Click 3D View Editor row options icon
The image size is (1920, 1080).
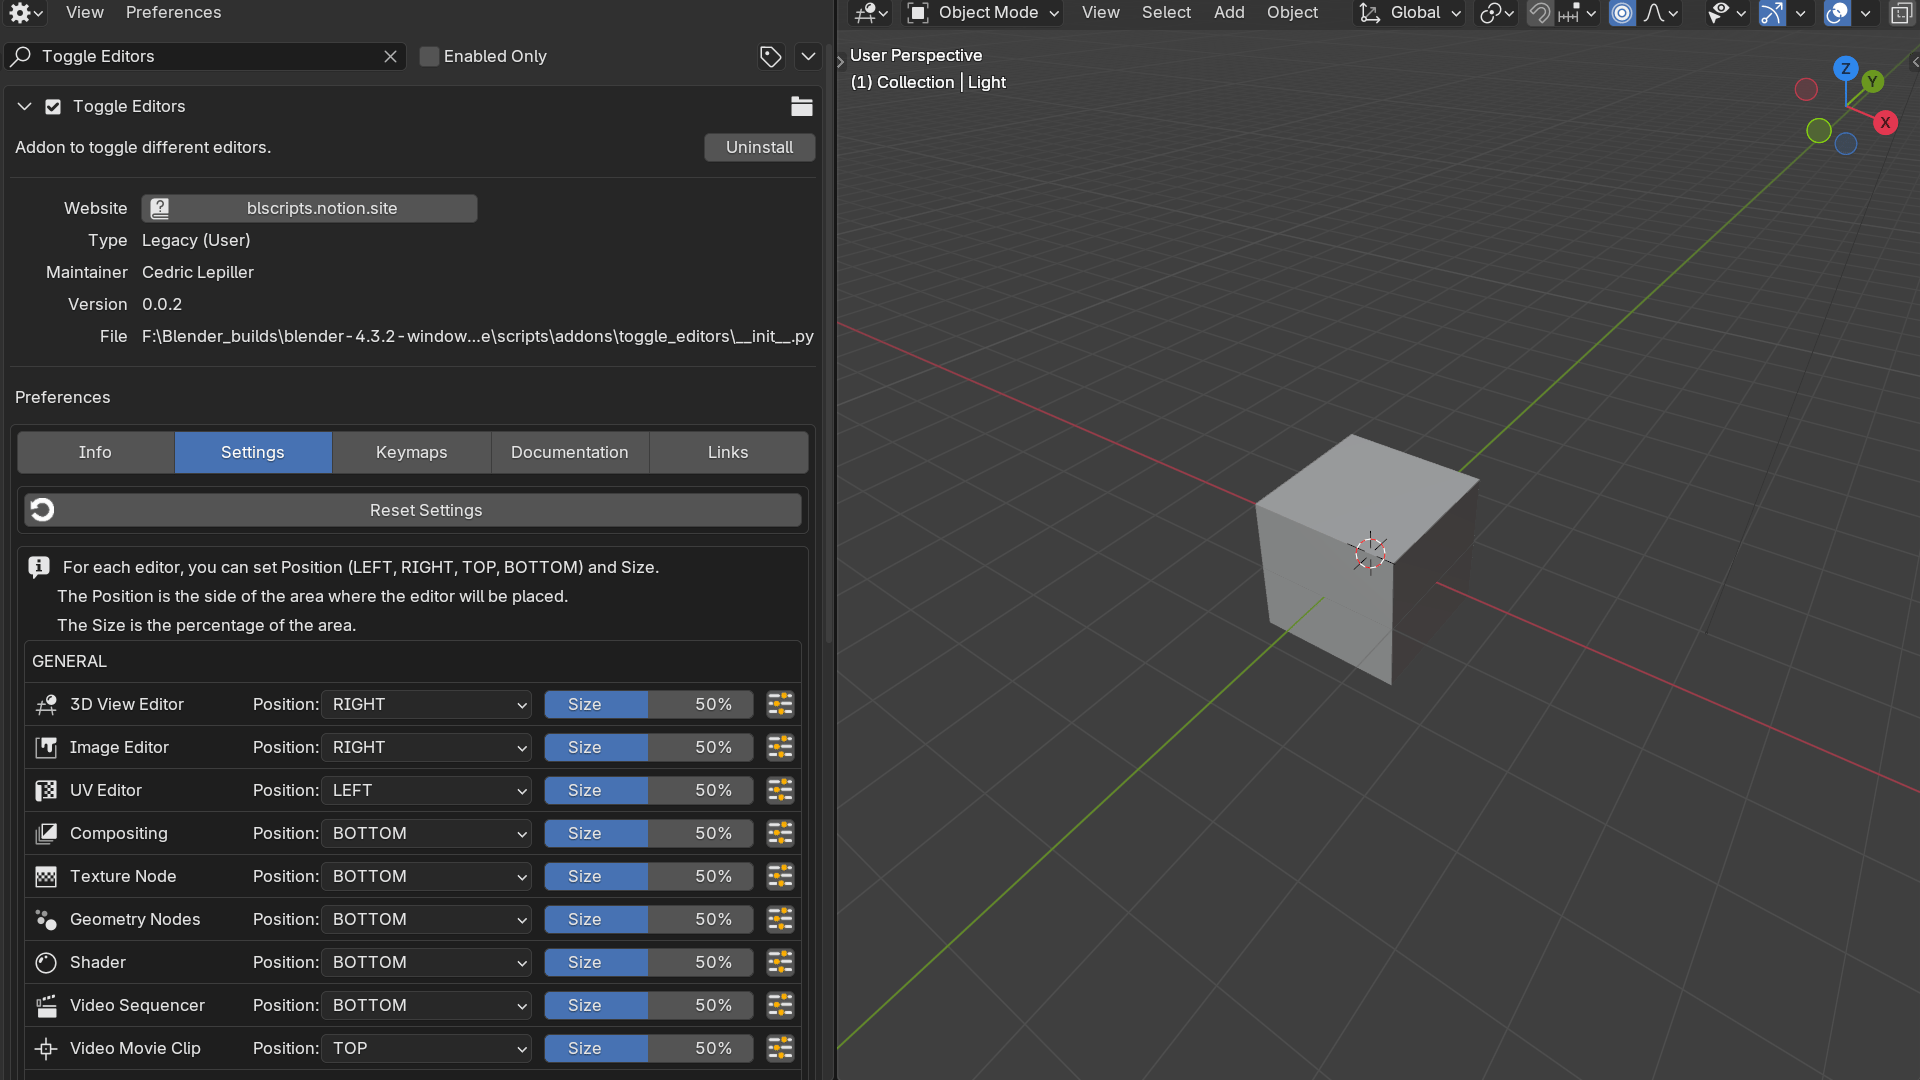coord(780,704)
